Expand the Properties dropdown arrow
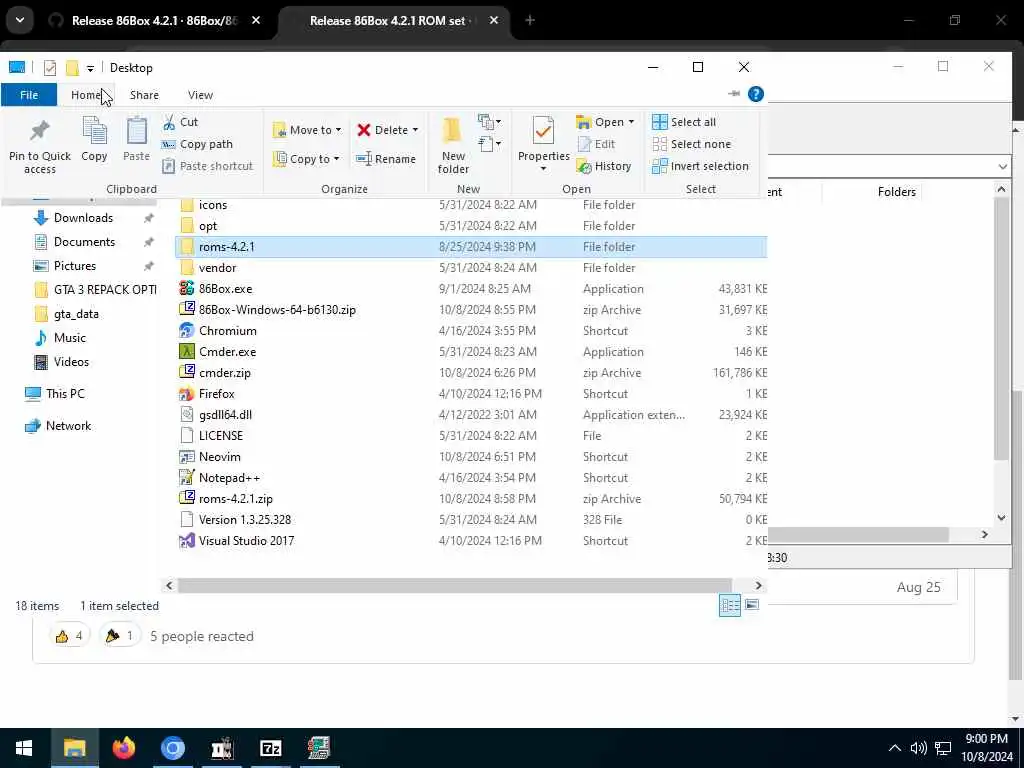 543,168
